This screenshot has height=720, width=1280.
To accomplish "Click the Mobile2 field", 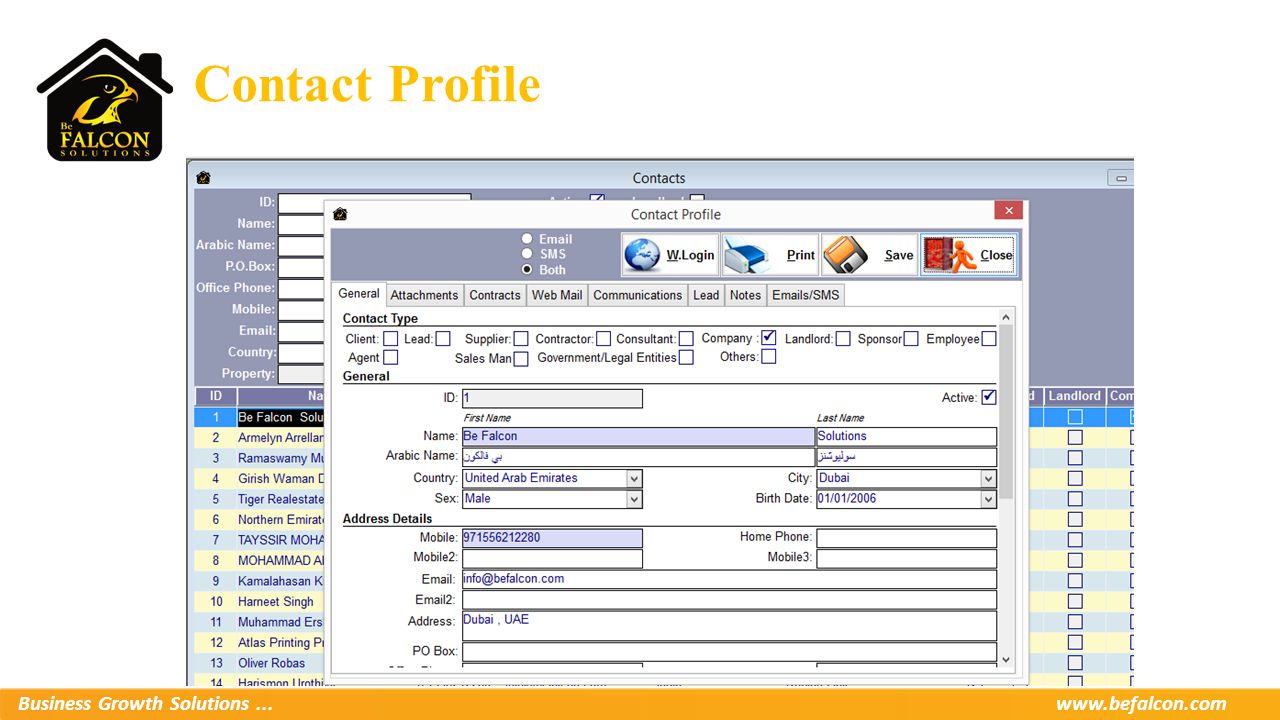I will pos(552,558).
